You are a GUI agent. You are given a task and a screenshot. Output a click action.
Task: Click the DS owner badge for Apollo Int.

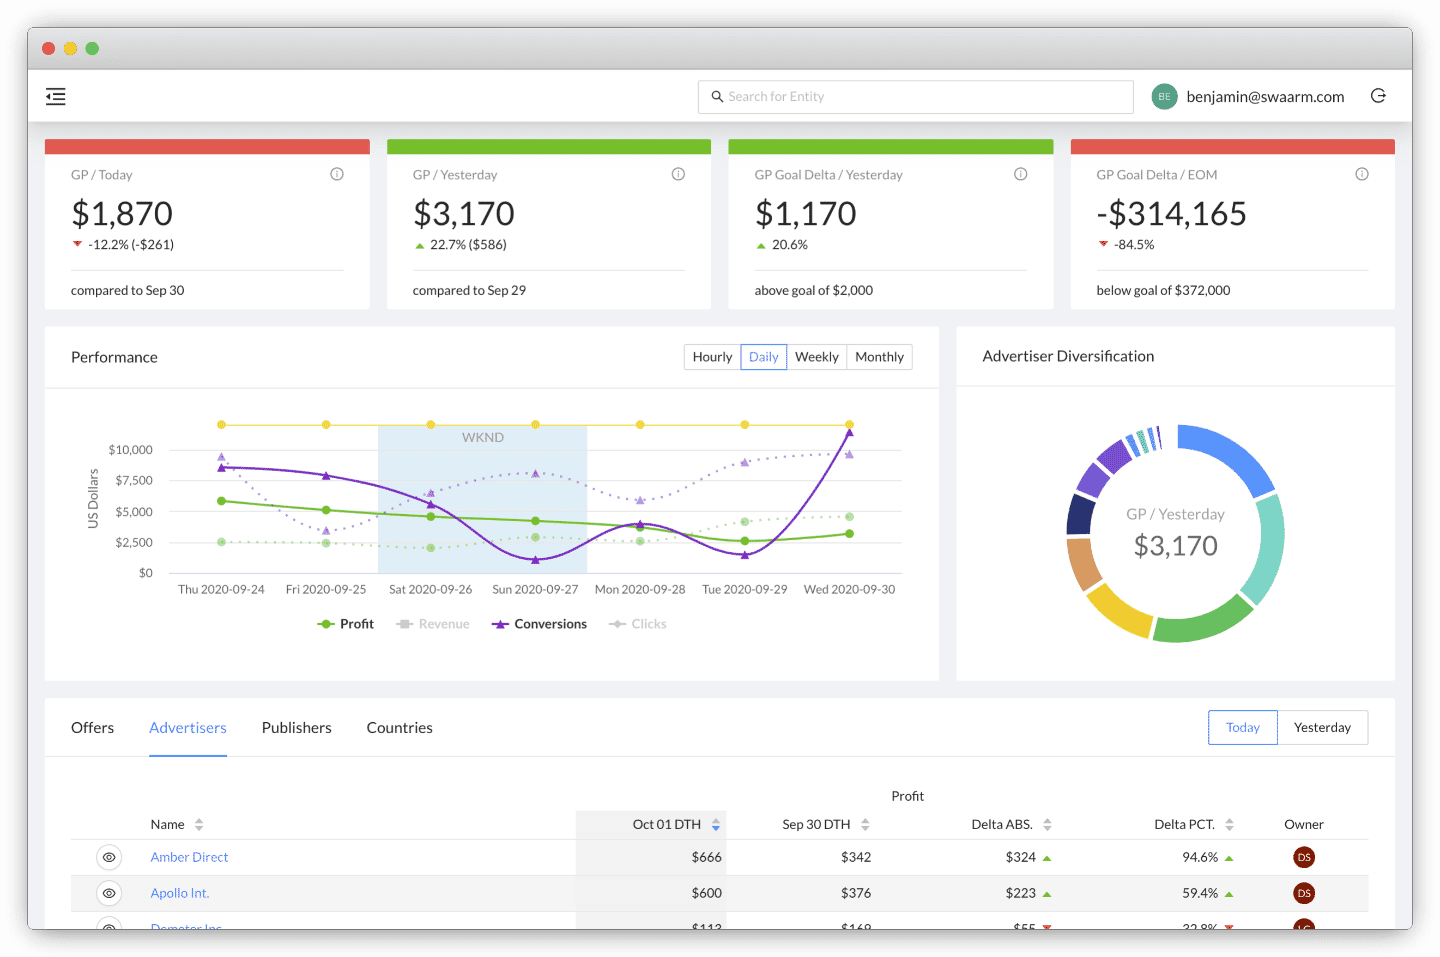[1304, 893]
